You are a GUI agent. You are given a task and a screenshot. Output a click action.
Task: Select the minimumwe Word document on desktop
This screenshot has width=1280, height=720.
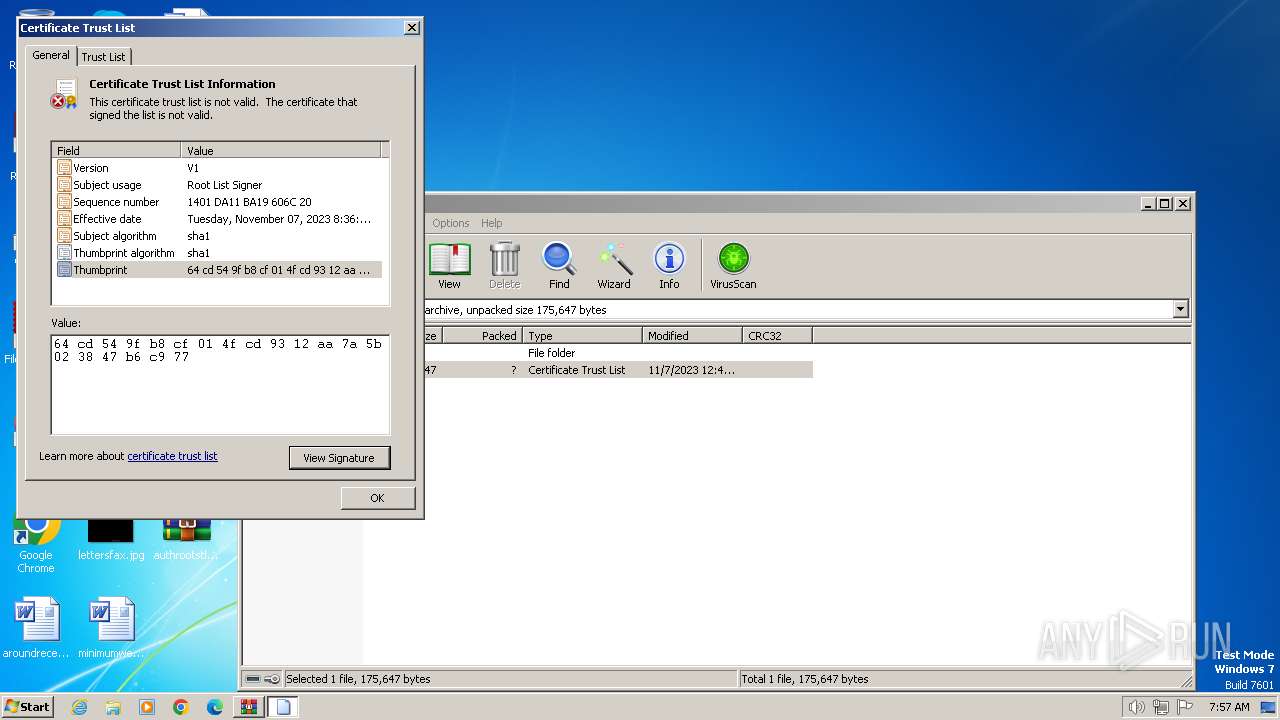pos(111,627)
